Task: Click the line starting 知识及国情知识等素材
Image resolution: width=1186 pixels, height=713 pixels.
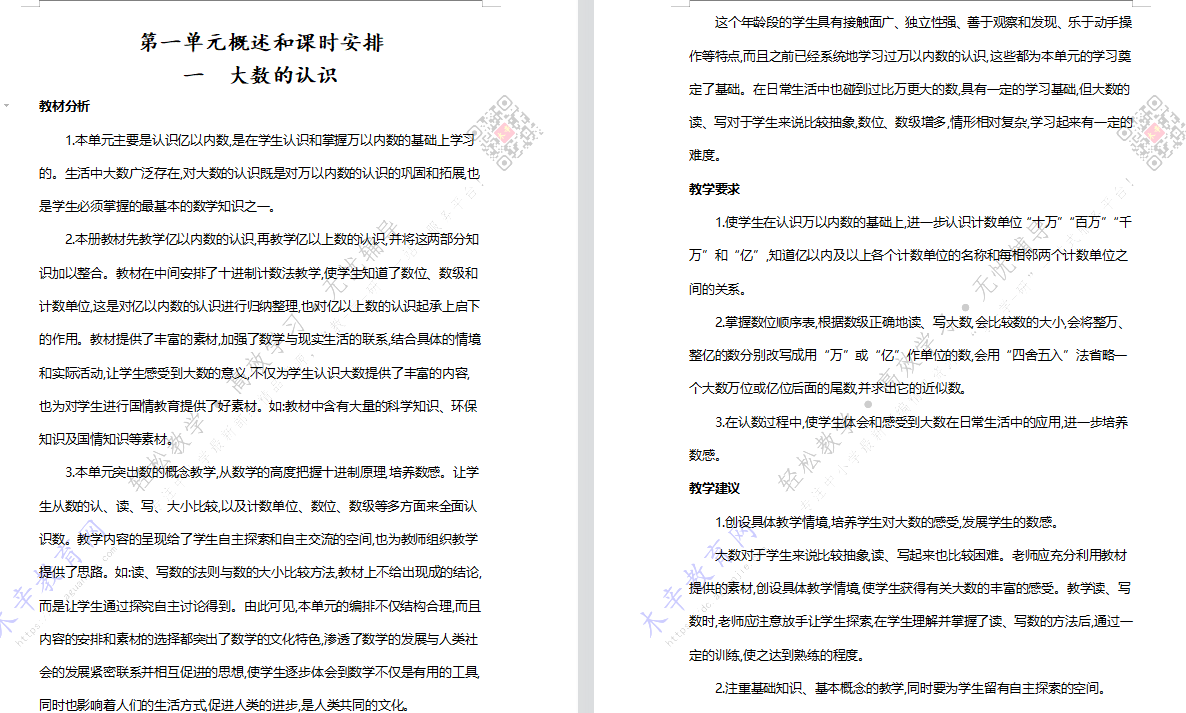Action: tap(106, 439)
